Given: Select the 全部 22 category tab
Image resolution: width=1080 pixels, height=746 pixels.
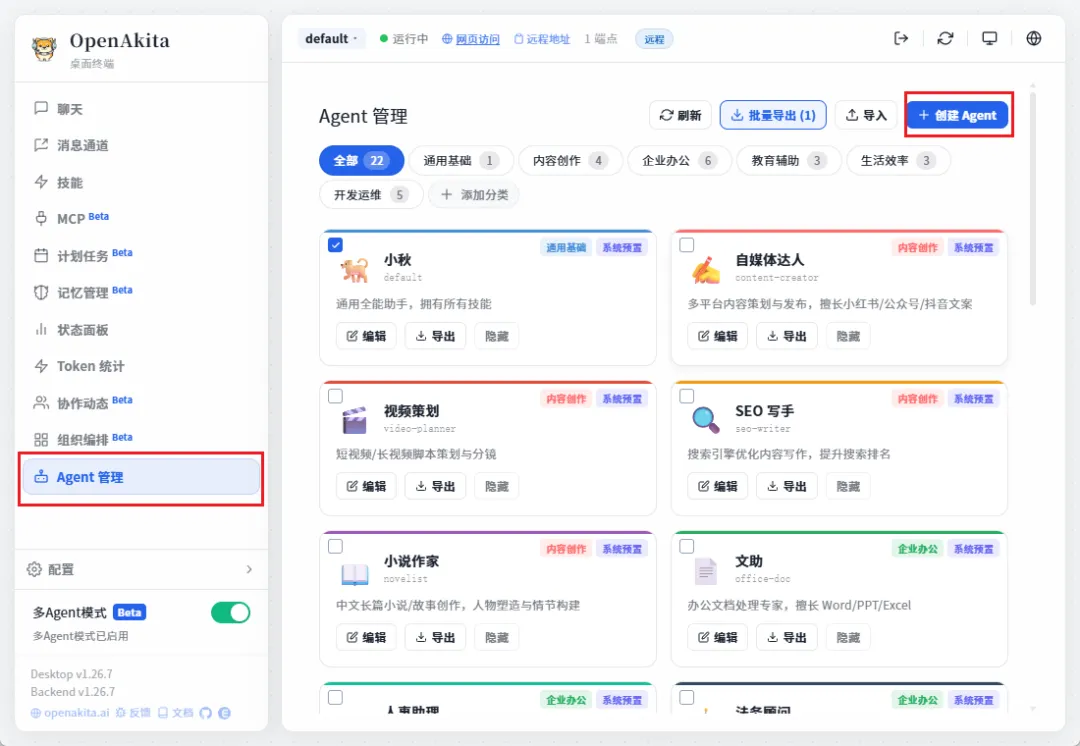Looking at the screenshot, I should coord(361,160).
